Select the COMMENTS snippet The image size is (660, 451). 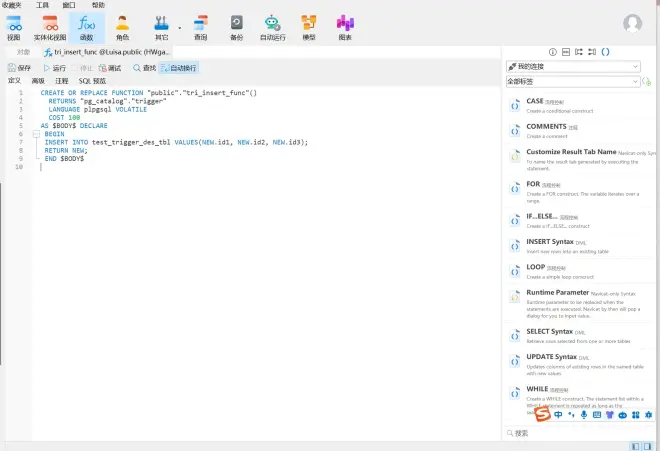coord(580,131)
